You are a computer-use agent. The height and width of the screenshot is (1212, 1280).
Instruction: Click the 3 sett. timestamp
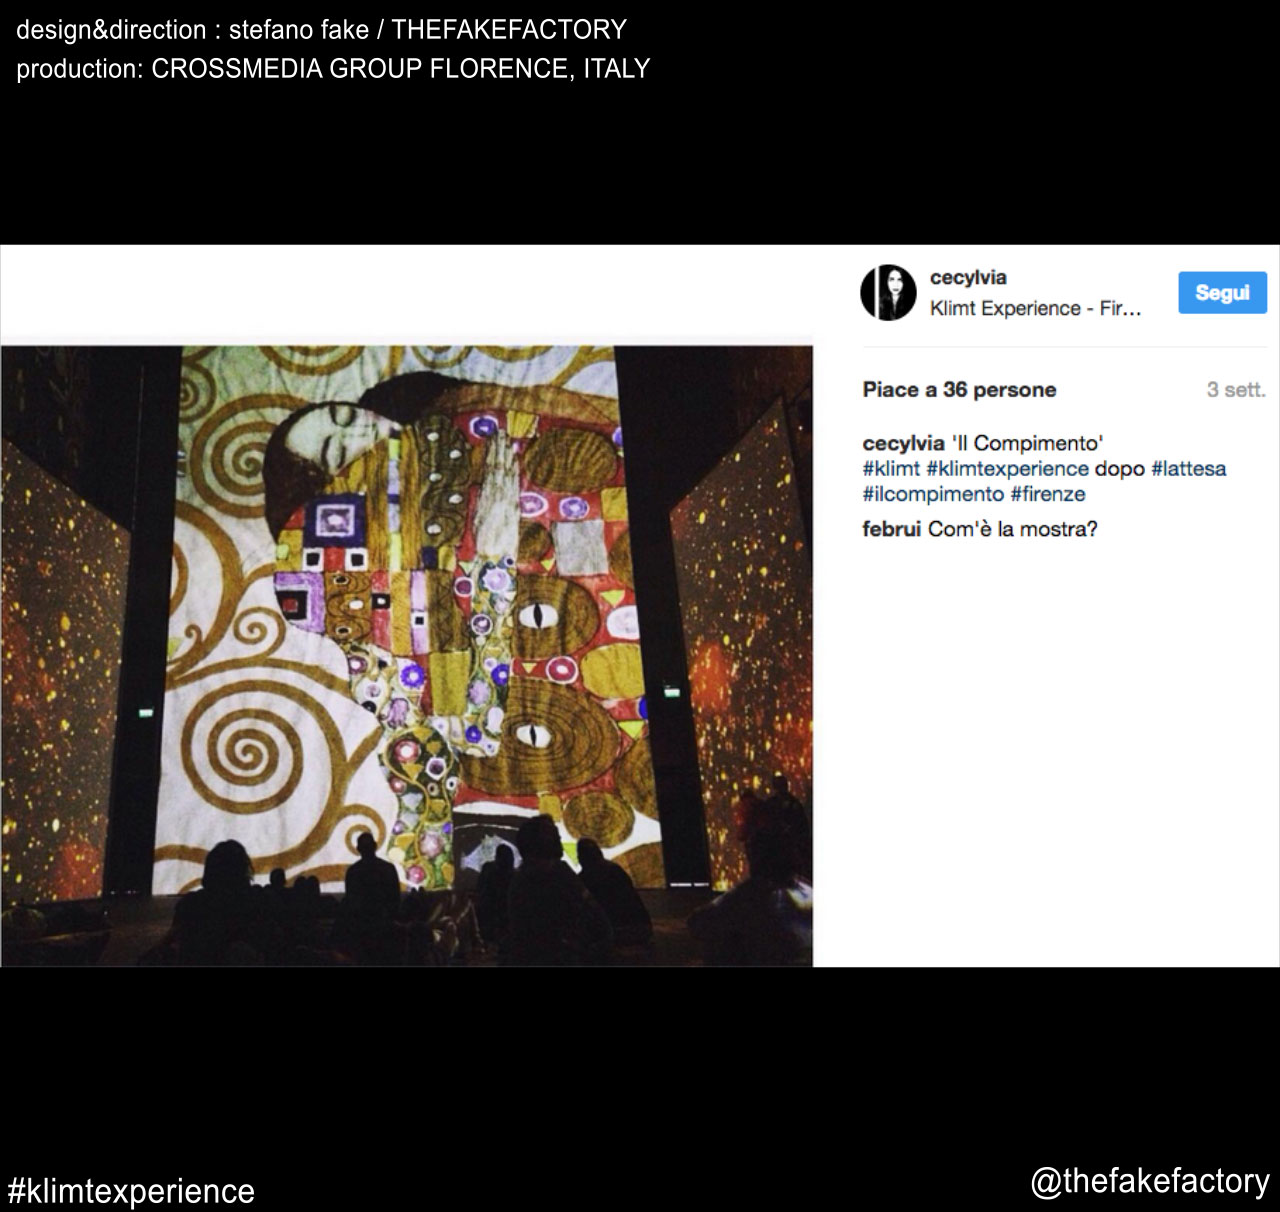(1235, 390)
